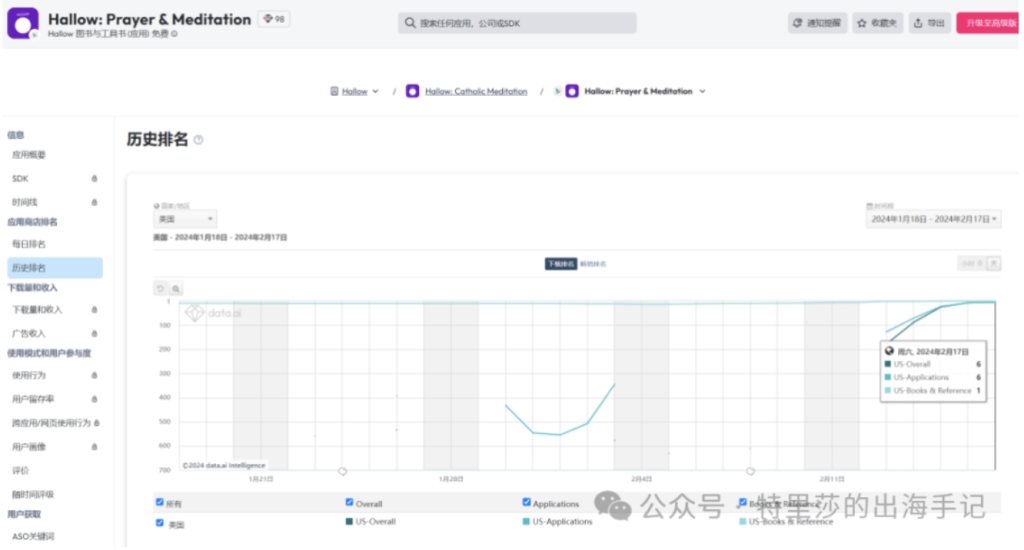The image size is (1024, 550).
Task: Click the reset zoom icon above the chart
Action: pyautogui.click(x=160, y=288)
